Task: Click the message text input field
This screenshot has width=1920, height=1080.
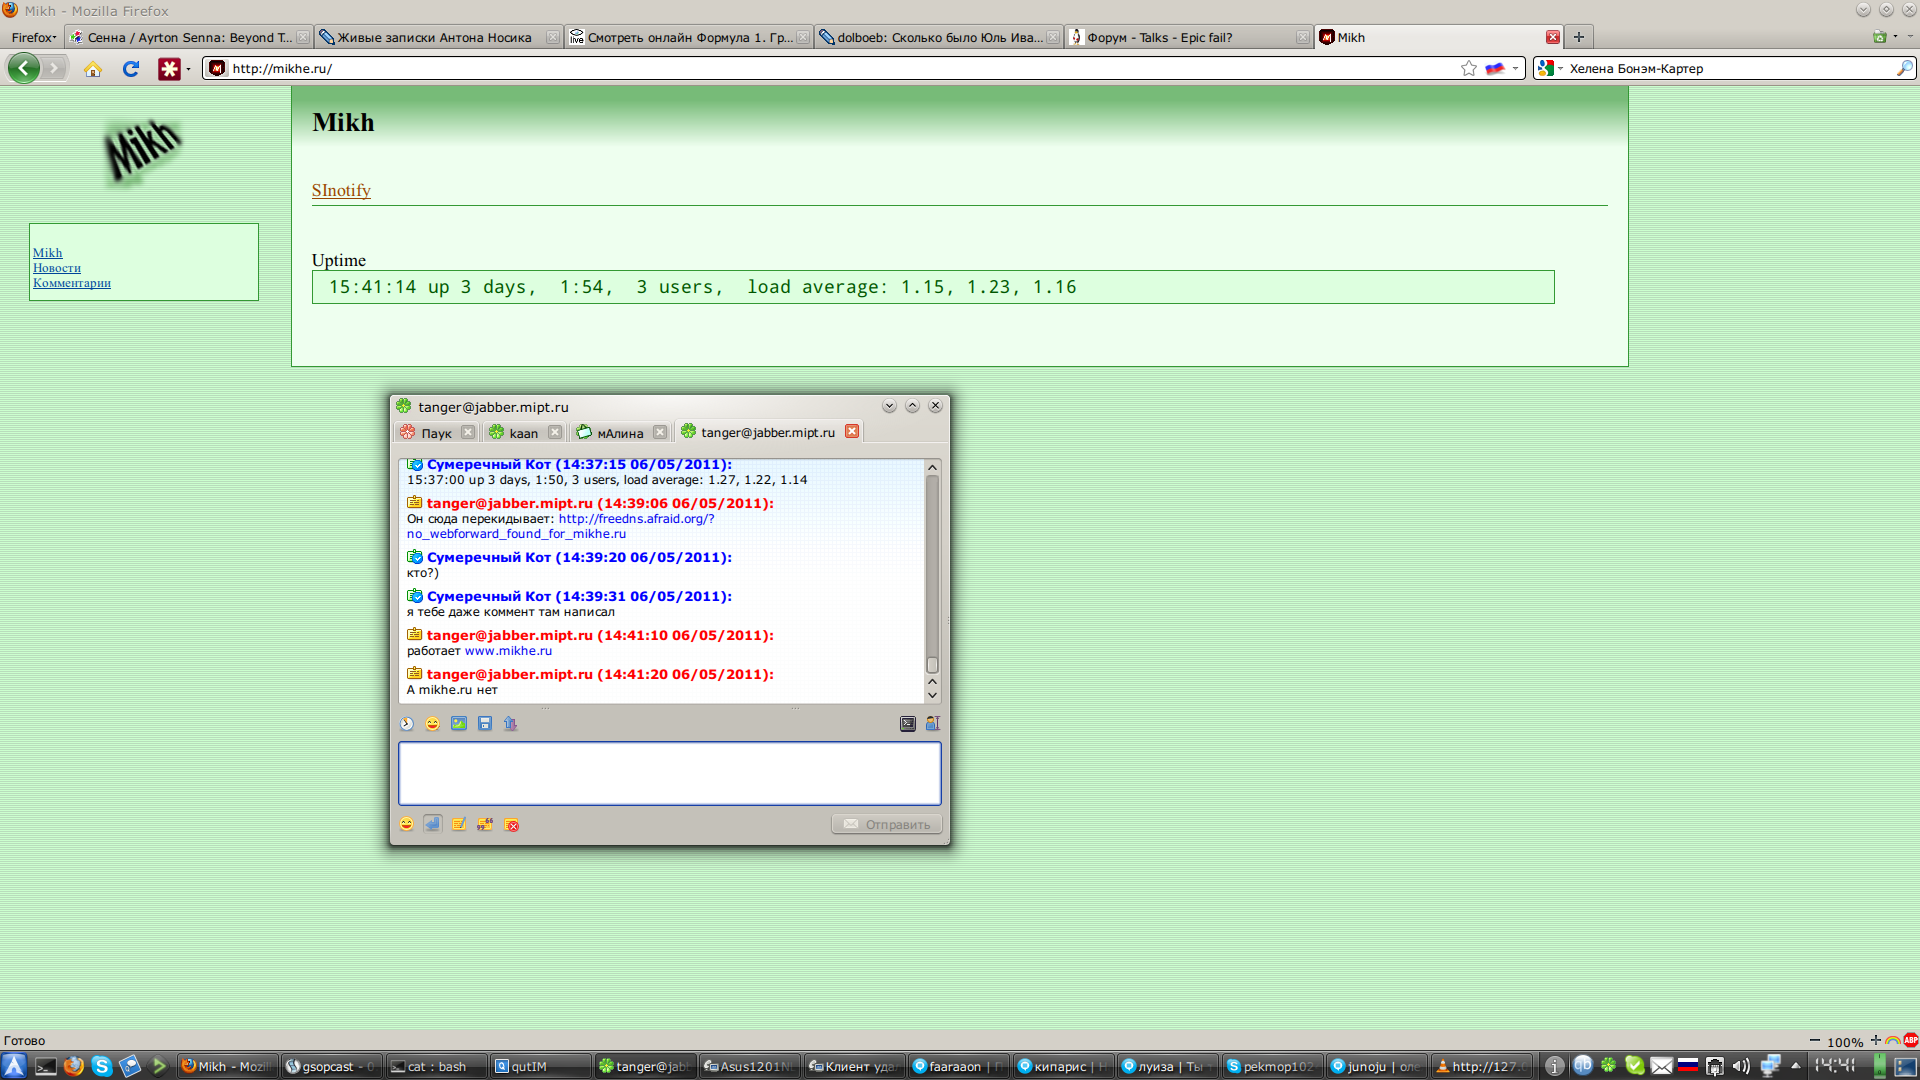Action: (669, 773)
